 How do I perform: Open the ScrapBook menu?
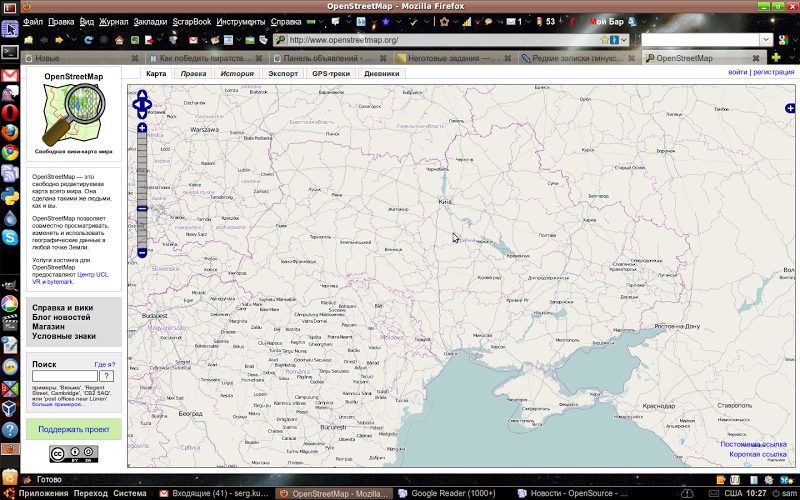coord(192,22)
